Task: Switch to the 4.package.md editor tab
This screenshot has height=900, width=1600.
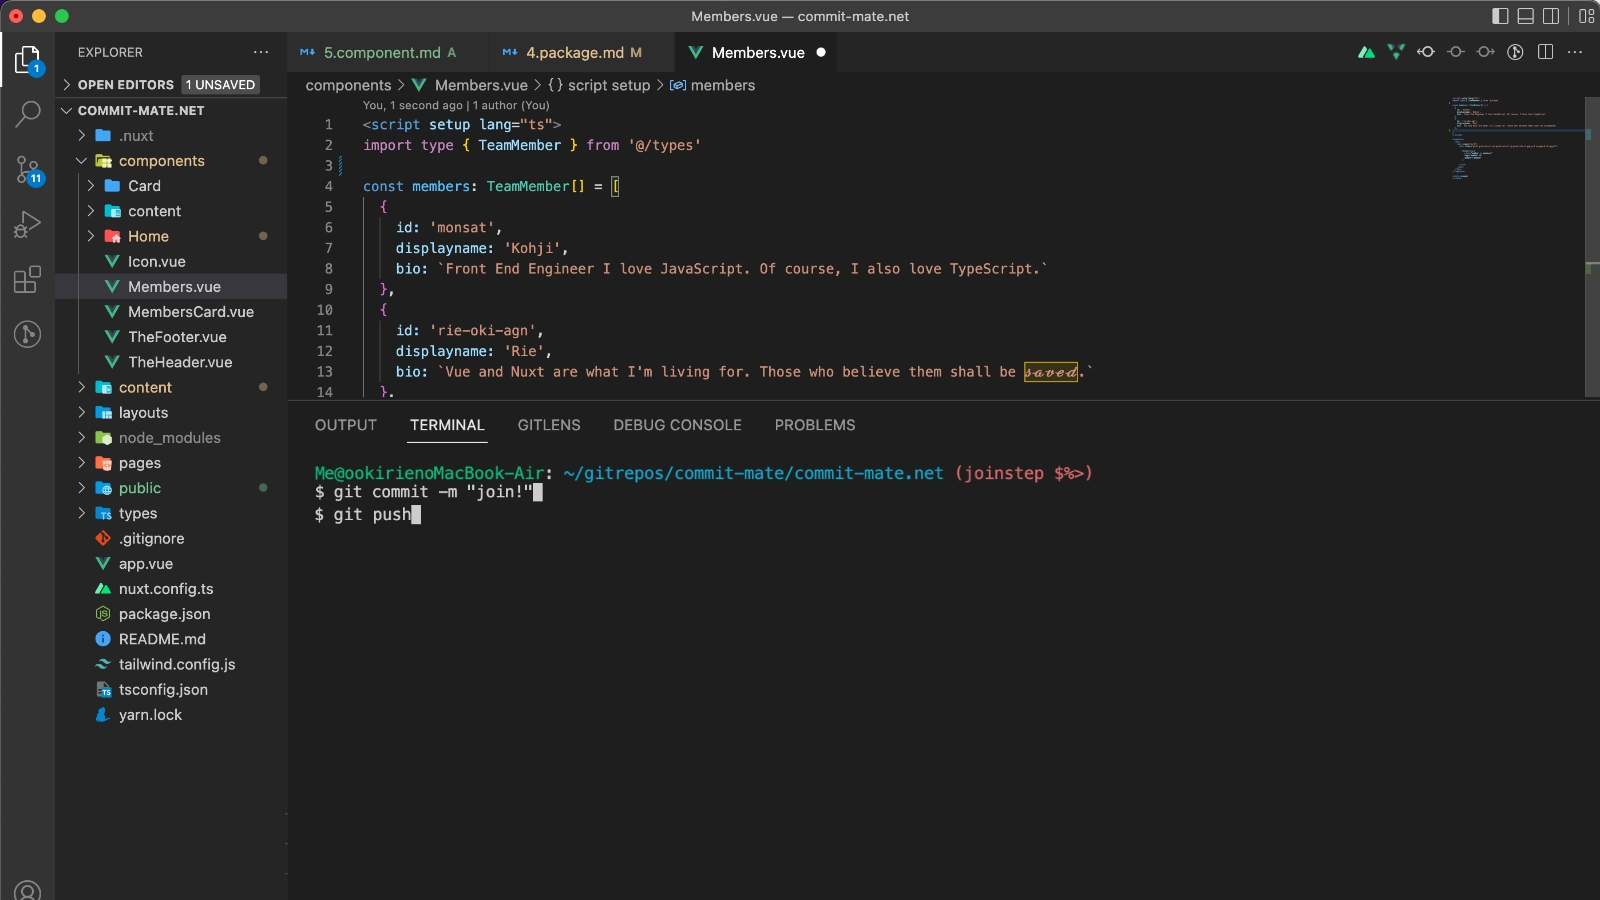Action: (574, 53)
